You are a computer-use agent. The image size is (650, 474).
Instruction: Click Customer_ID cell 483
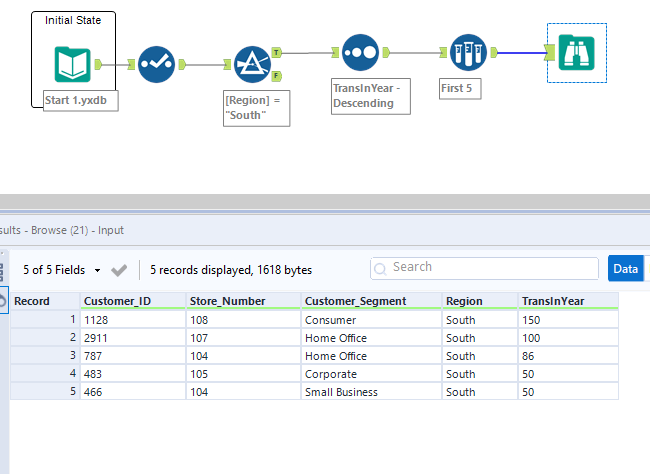[x=133, y=374]
